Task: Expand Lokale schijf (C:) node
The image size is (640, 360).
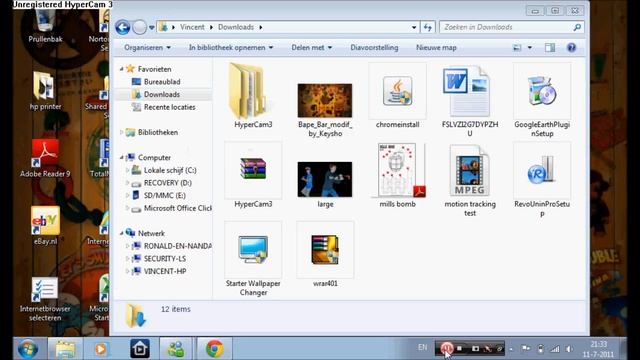Action: click(x=127, y=170)
